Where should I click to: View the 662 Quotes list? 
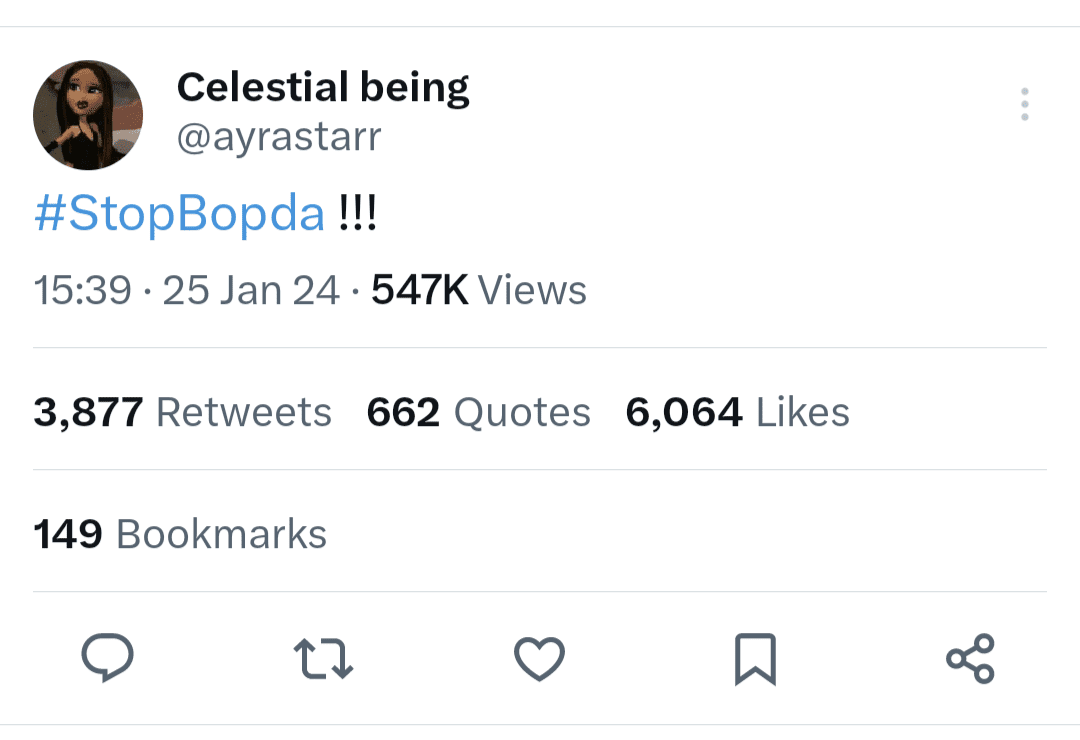[479, 412]
